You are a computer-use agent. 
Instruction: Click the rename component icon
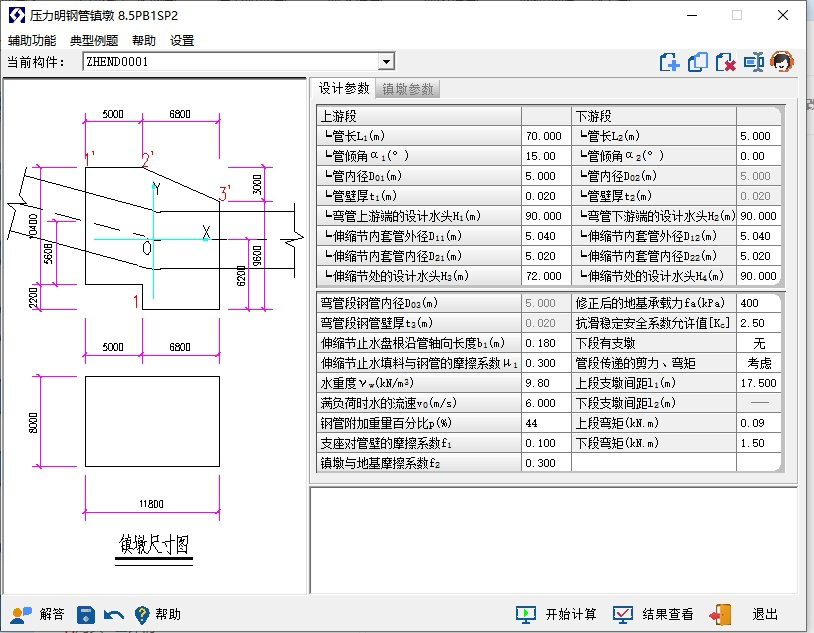[x=754, y=62]
